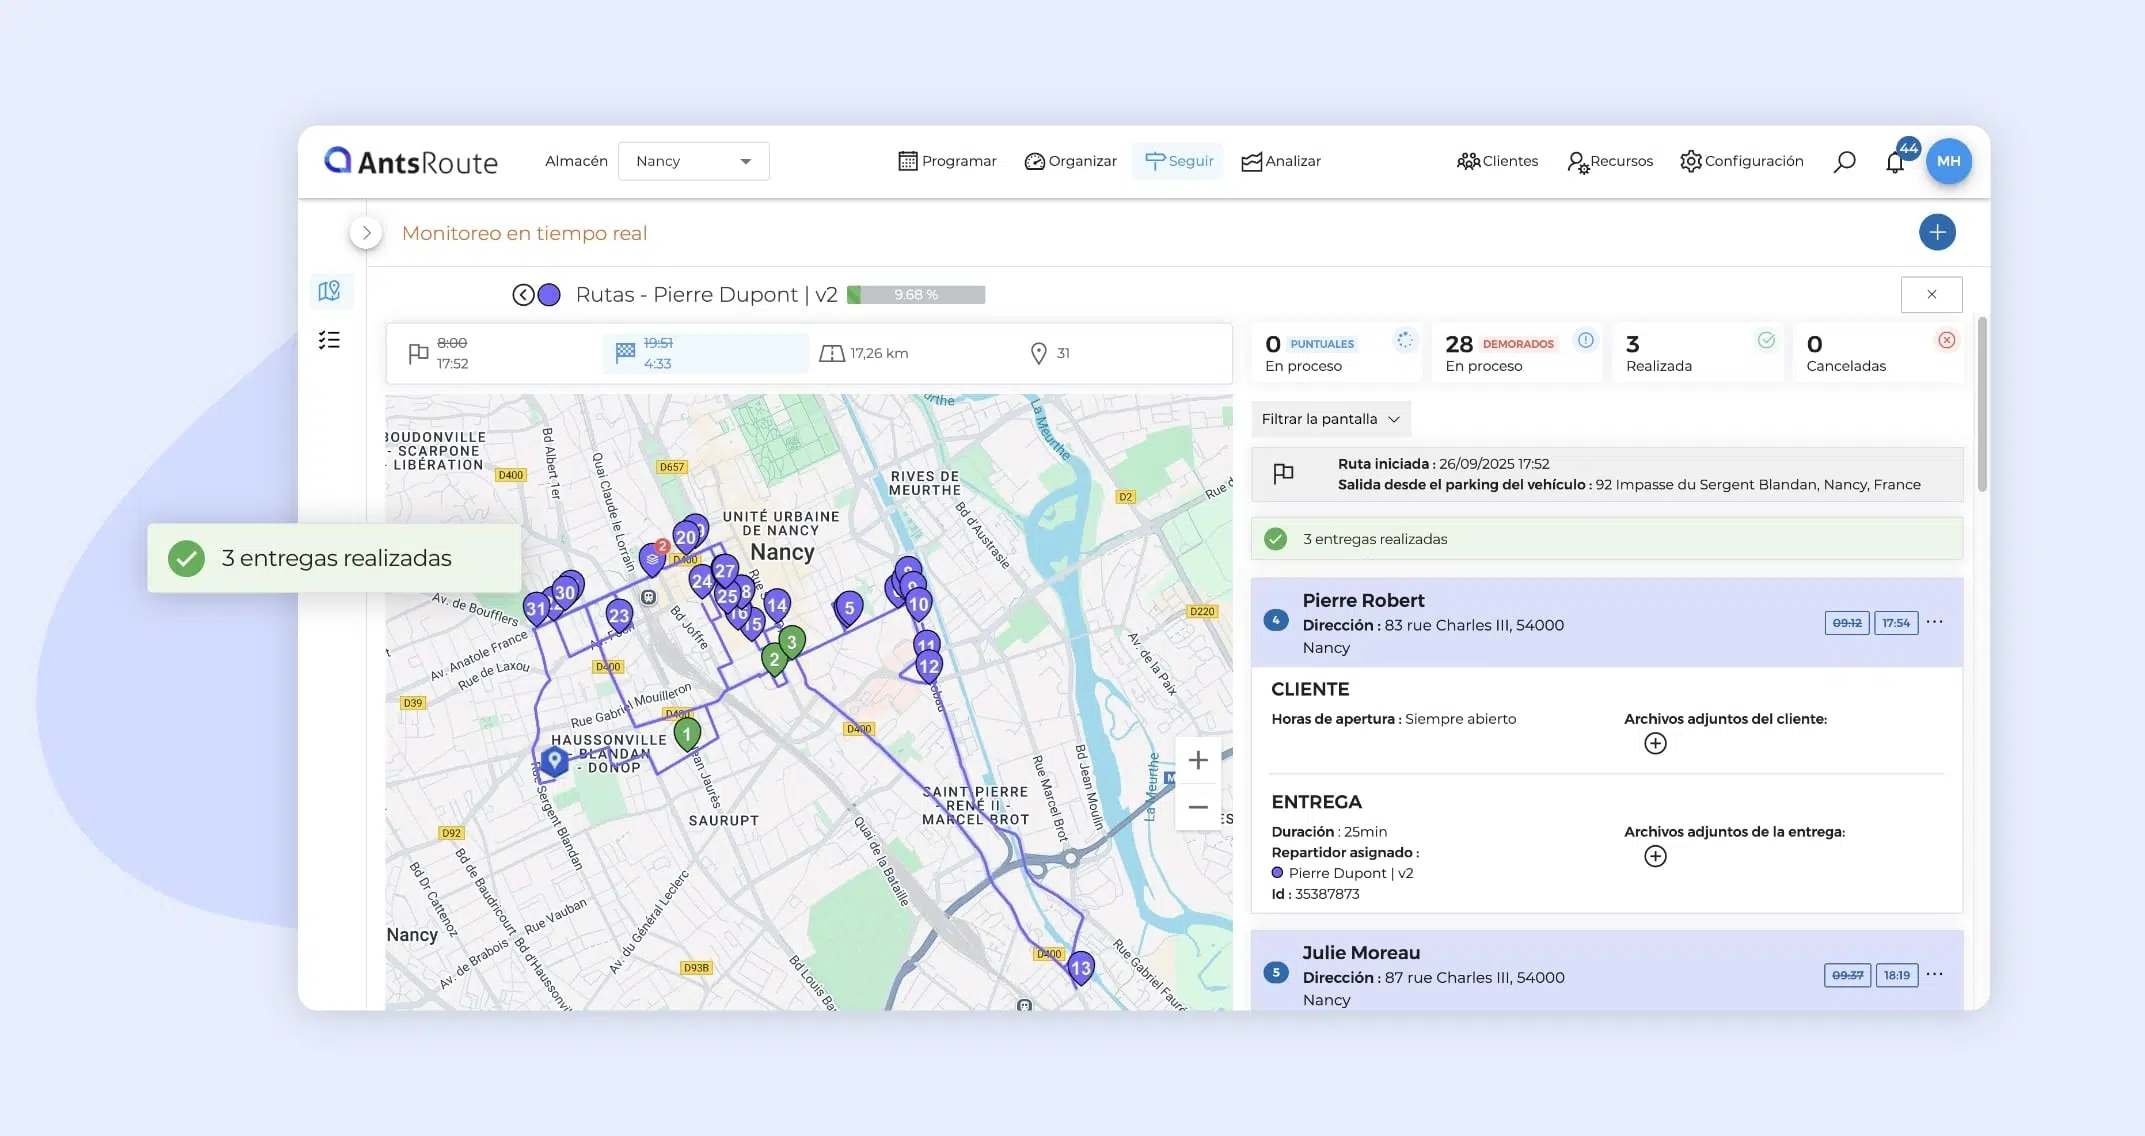Image resolution: width=2145 pixels, height=1136 pixels.
Task: Open the notifications bell icon
Action: point(1895,162)
